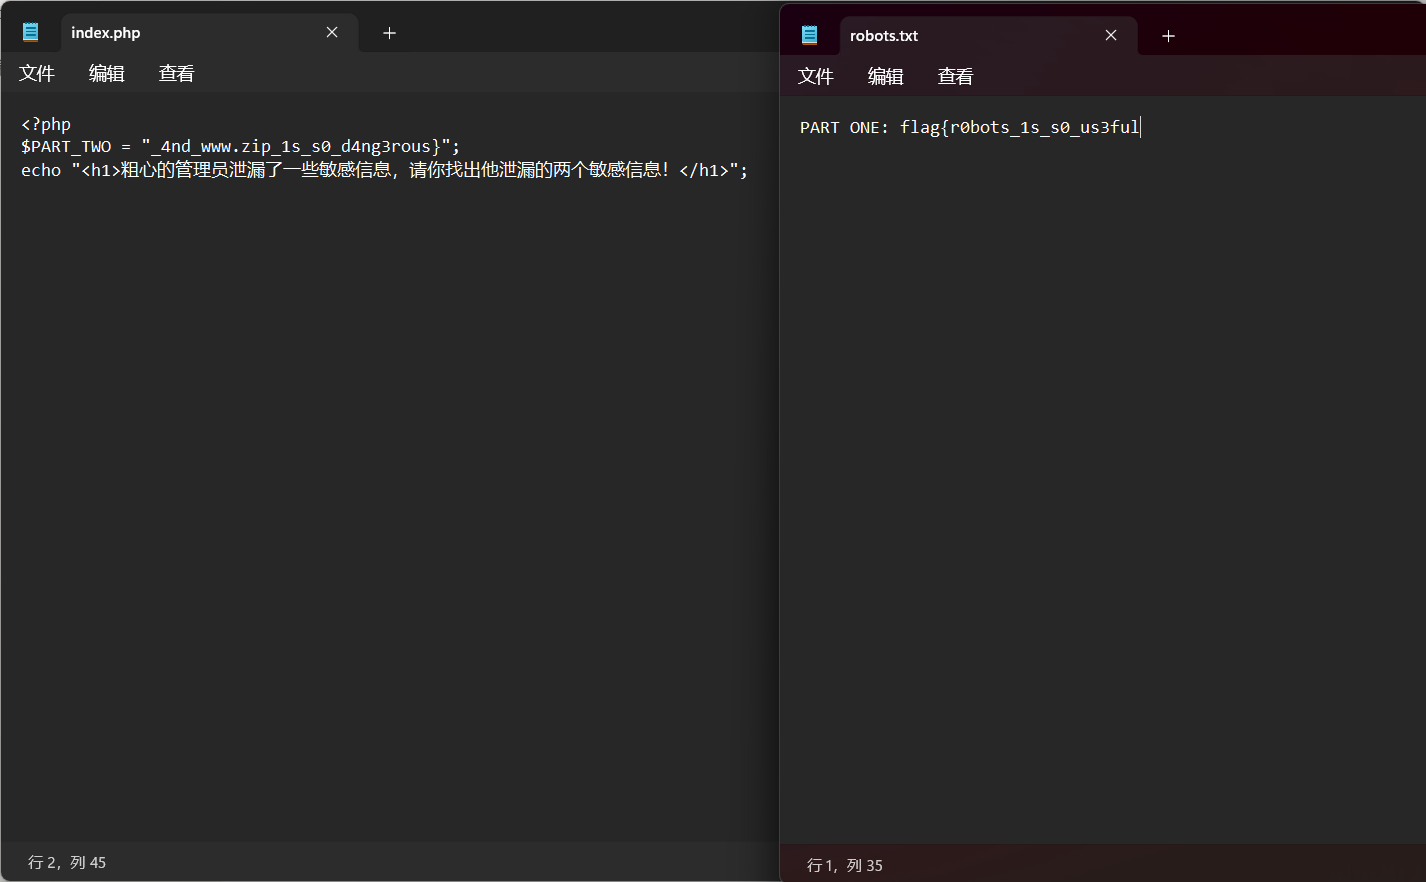
Task: Open 编辑 menu in robots.txt window
Action: (x=886, y=76)
